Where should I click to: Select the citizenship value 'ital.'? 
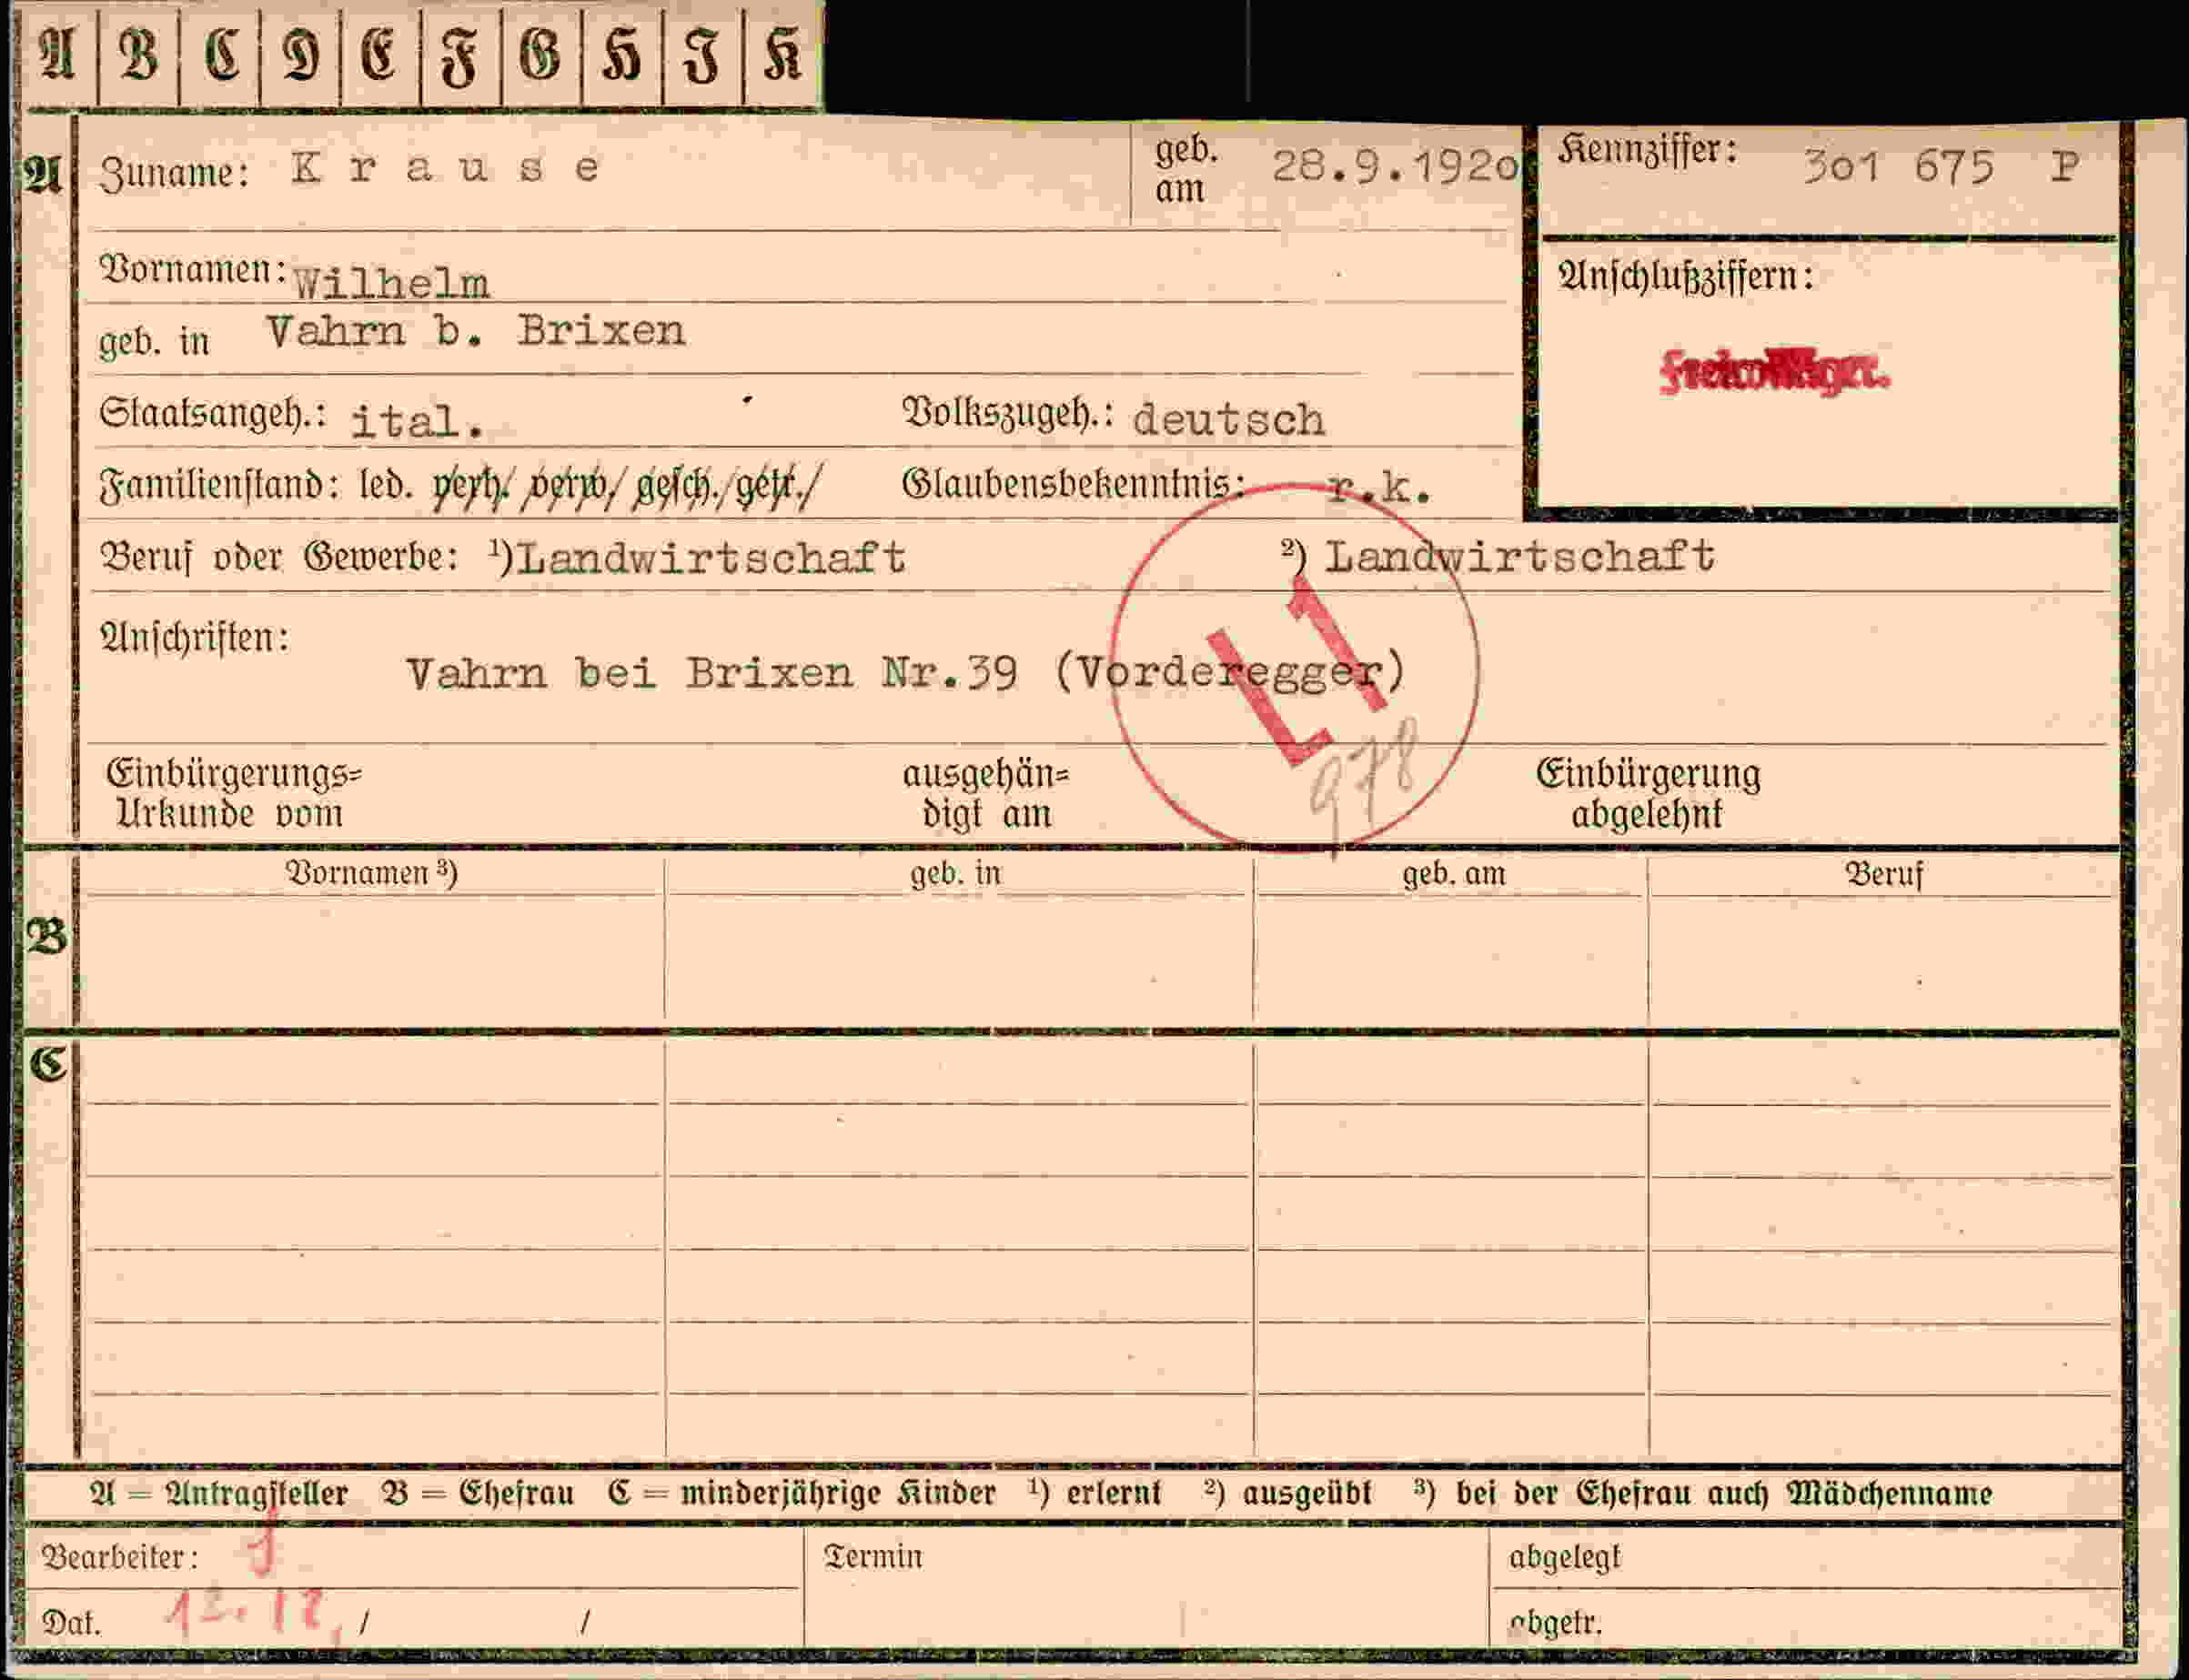pos(417,421)
